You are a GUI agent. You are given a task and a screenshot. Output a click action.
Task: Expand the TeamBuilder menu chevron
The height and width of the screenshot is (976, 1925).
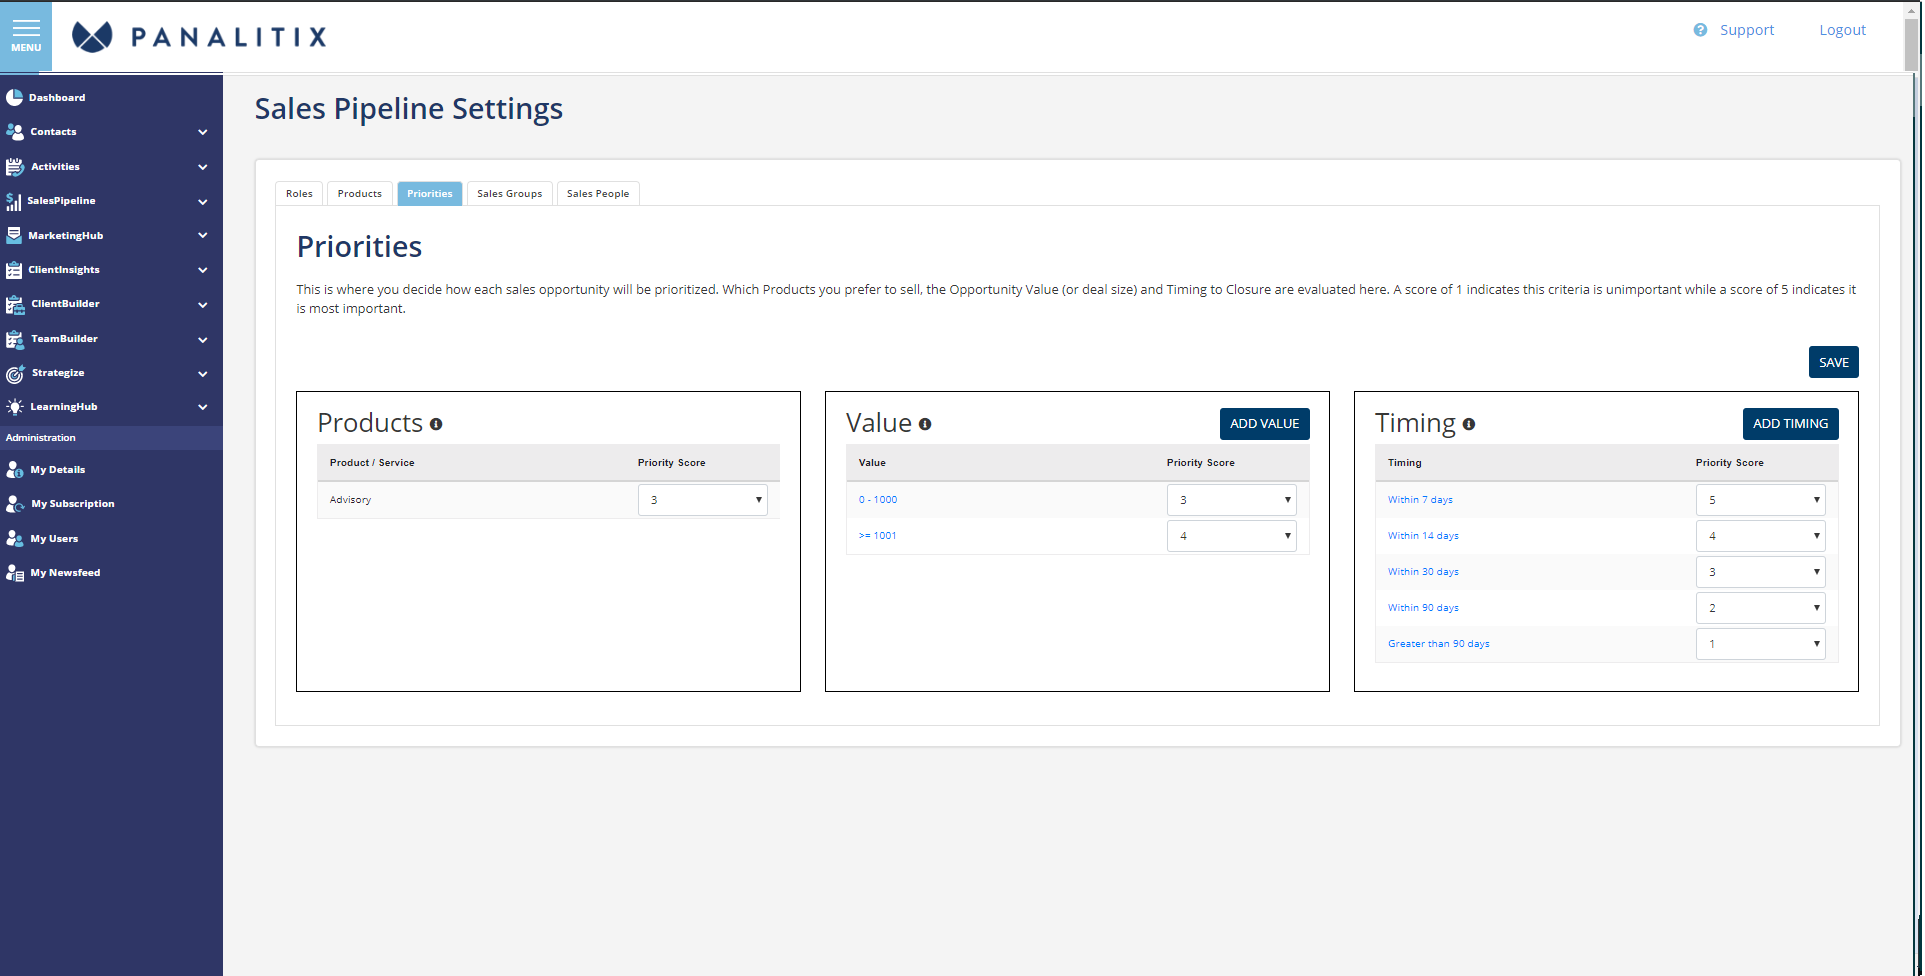coord(203,340)
